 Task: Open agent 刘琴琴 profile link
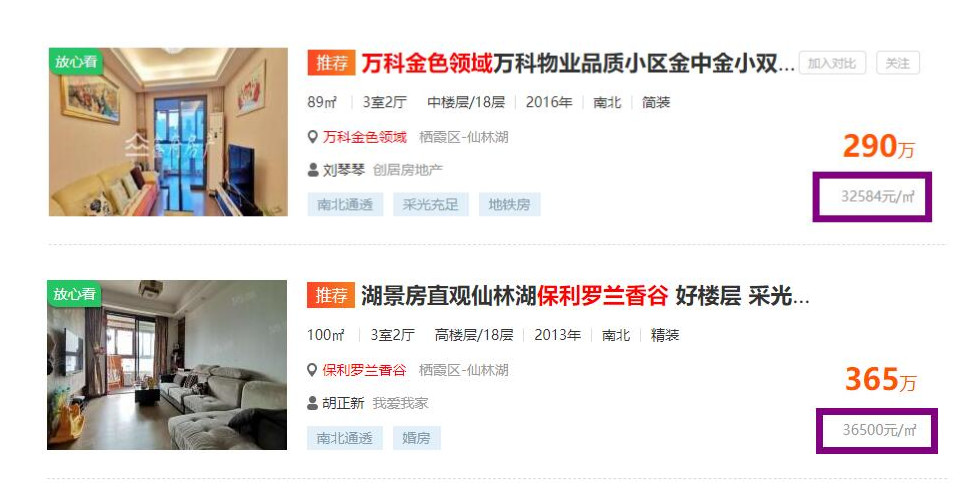pyautogui.click(x=344, y=170)
